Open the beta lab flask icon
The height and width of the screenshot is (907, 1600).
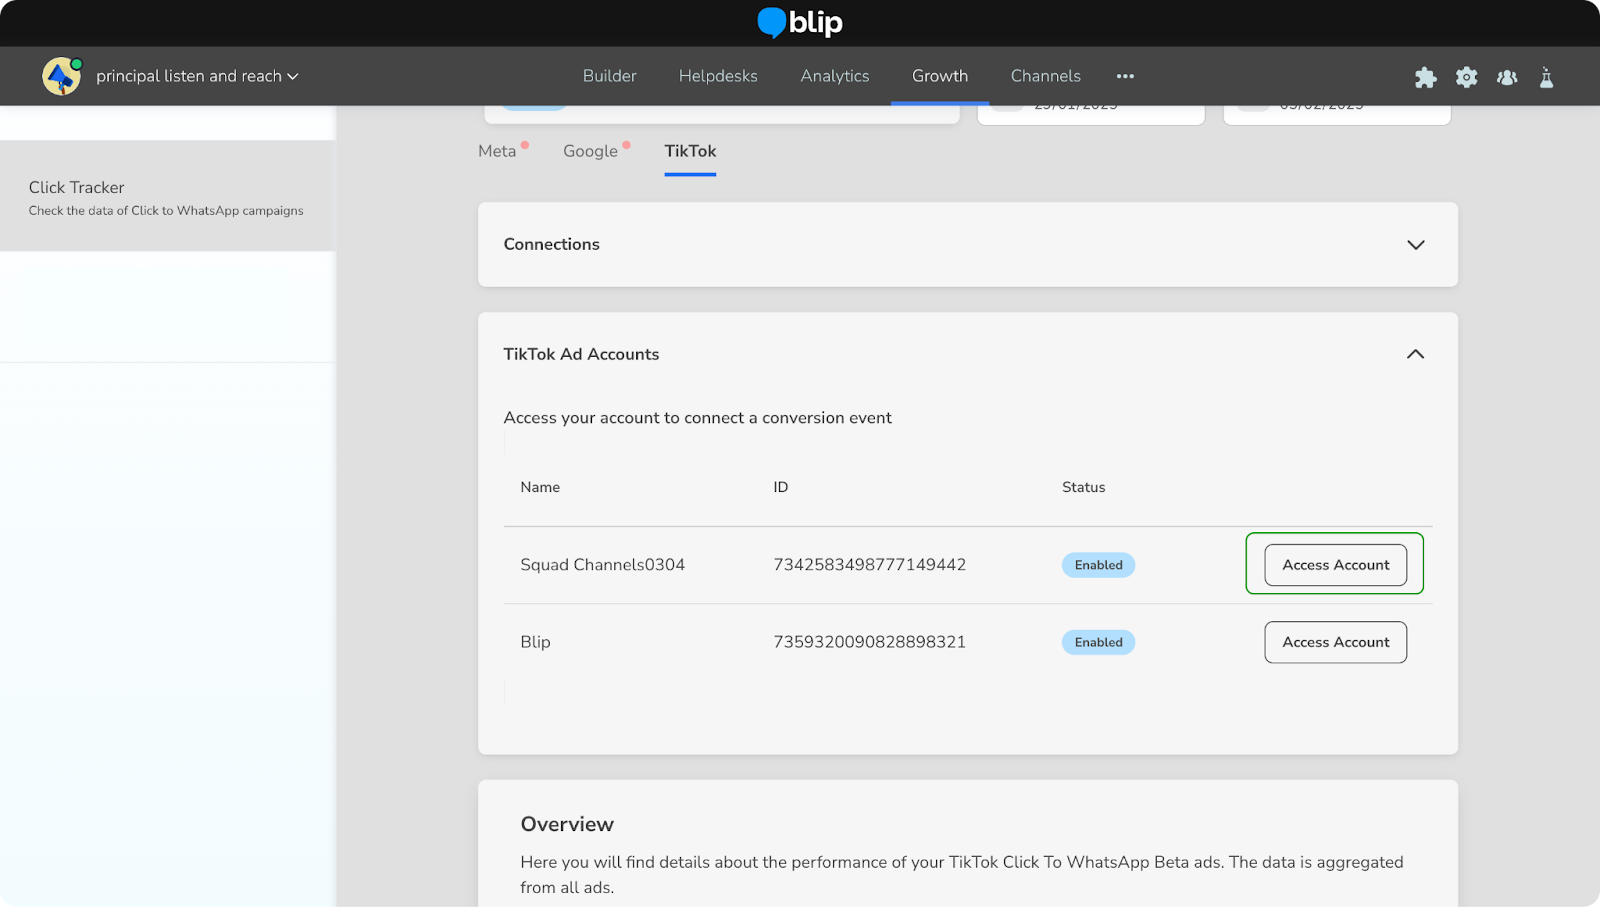pyautogui.click(x=1546, y=77)
